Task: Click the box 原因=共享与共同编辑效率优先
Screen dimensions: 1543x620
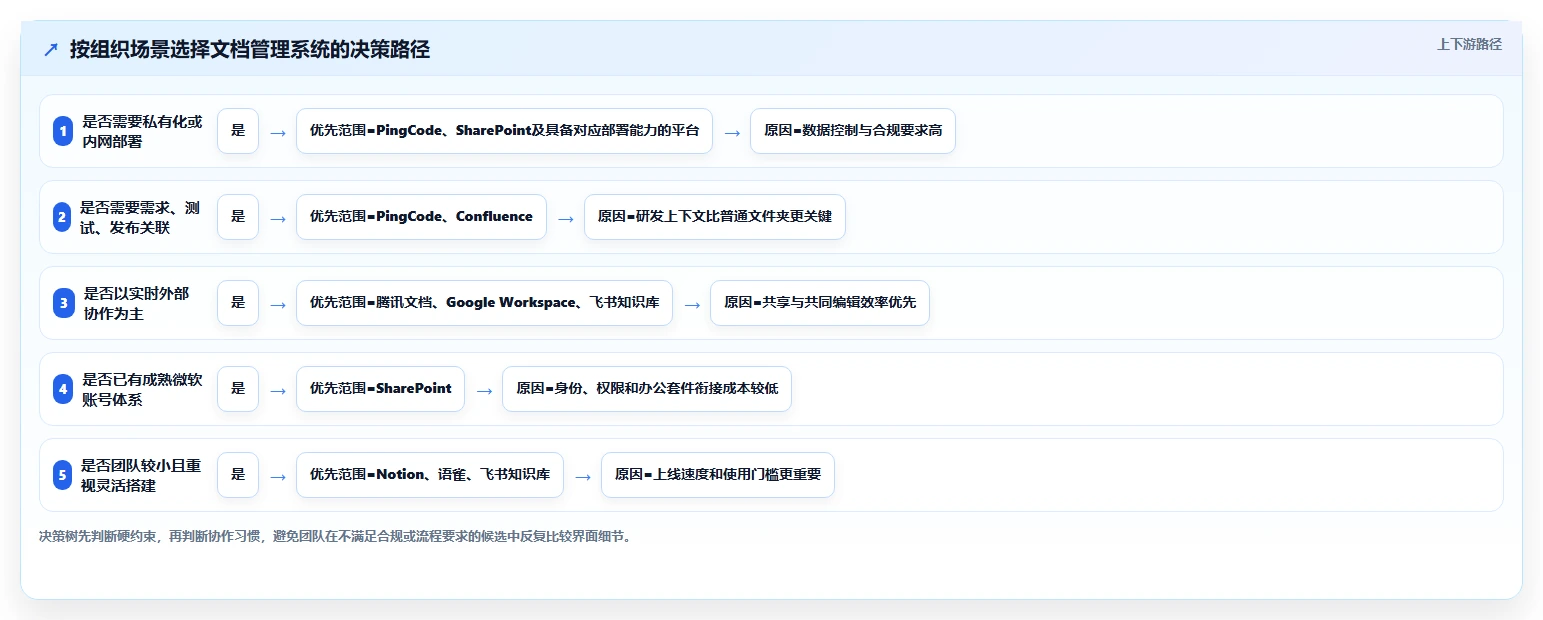Action: click(820, 303)
